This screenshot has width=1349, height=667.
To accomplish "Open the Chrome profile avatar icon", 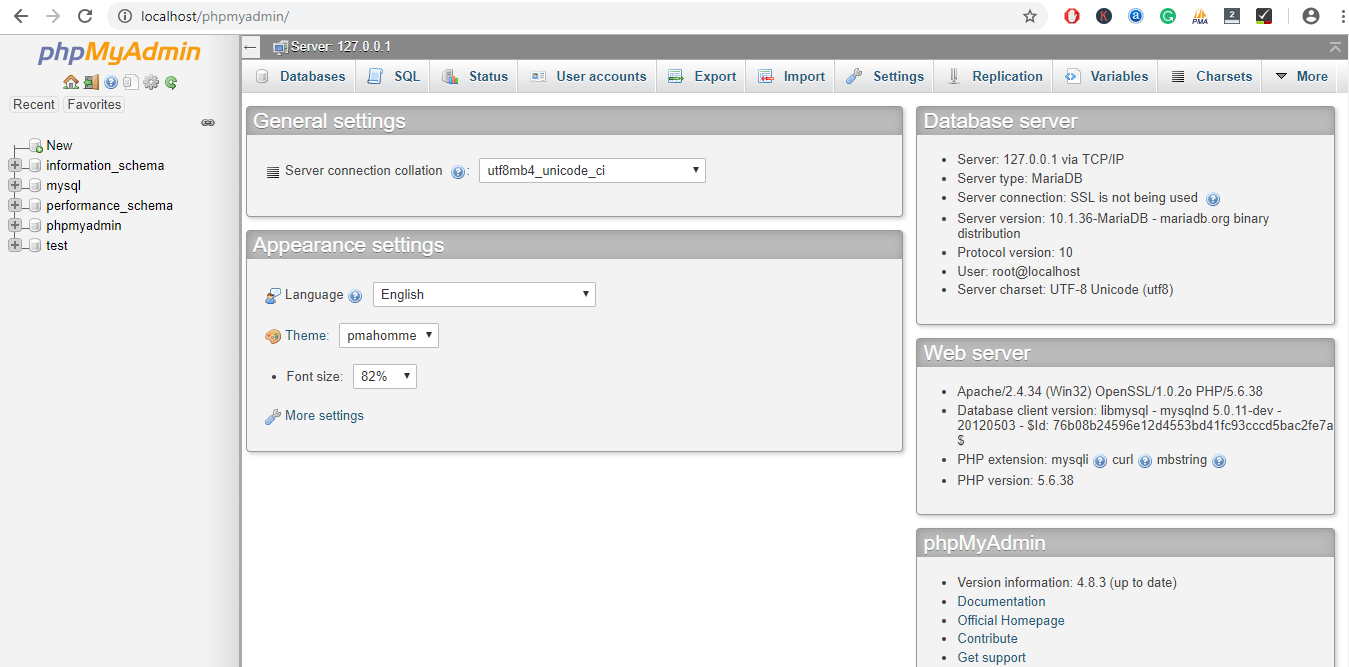I will pyautogui.click(x=1311, y=16).
